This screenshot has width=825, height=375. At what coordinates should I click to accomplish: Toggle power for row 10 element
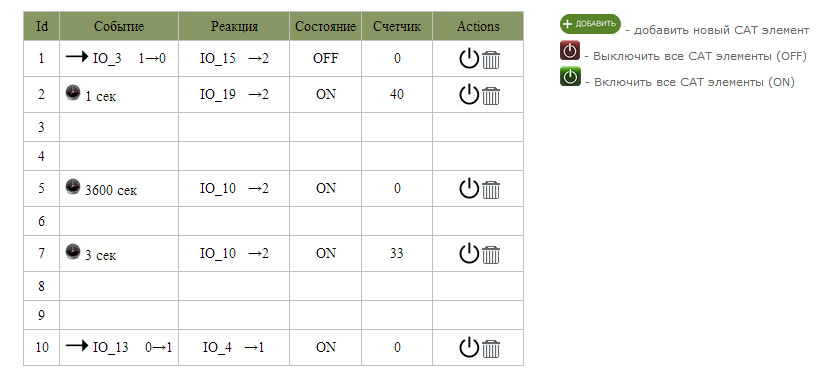pyautogui.click(x=469, y=347)
